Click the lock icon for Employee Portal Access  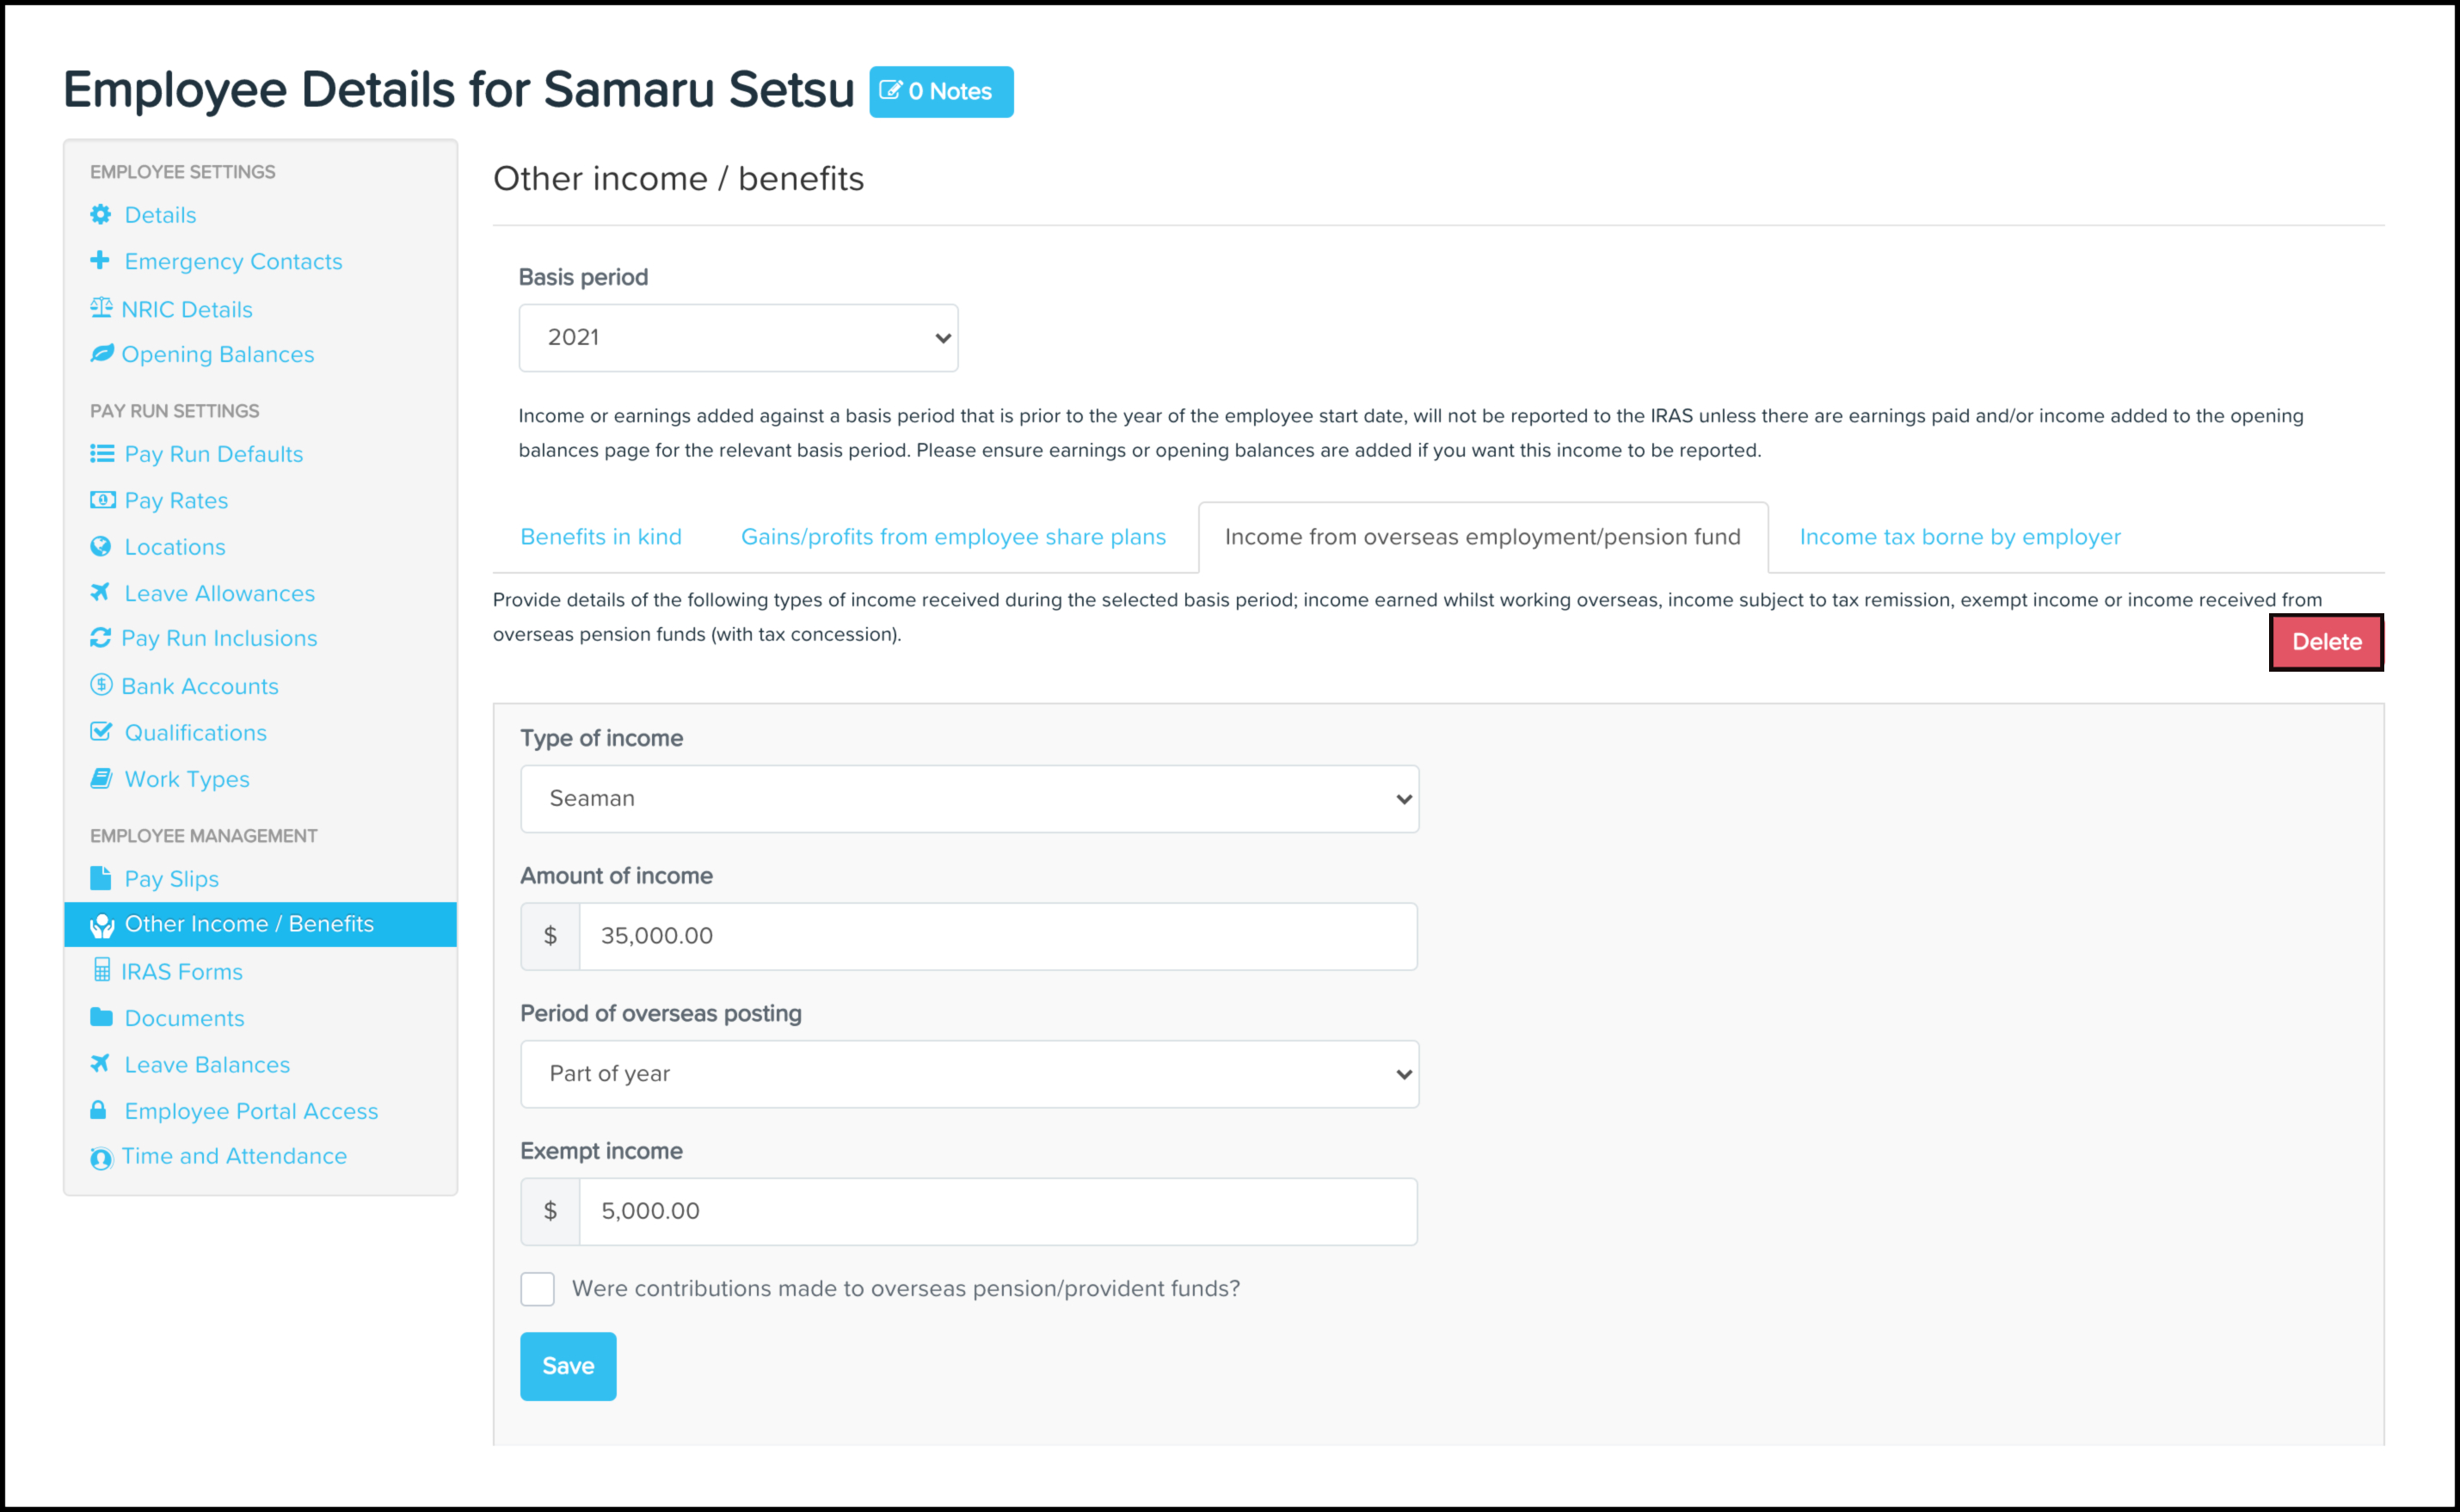(x=98, y=1110)
